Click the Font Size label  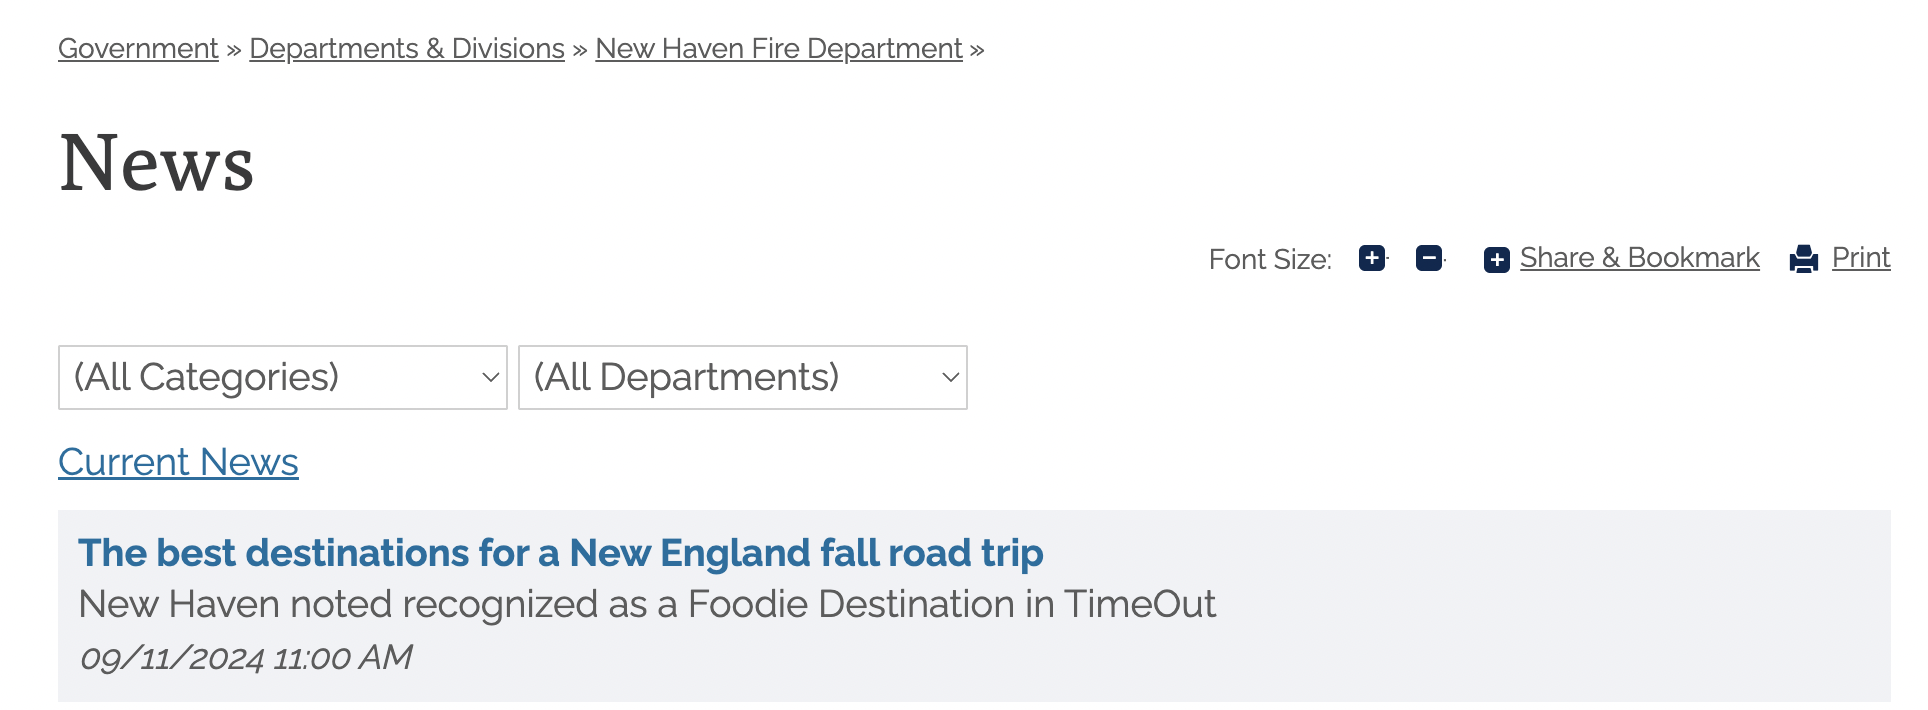click(1269, 260)
